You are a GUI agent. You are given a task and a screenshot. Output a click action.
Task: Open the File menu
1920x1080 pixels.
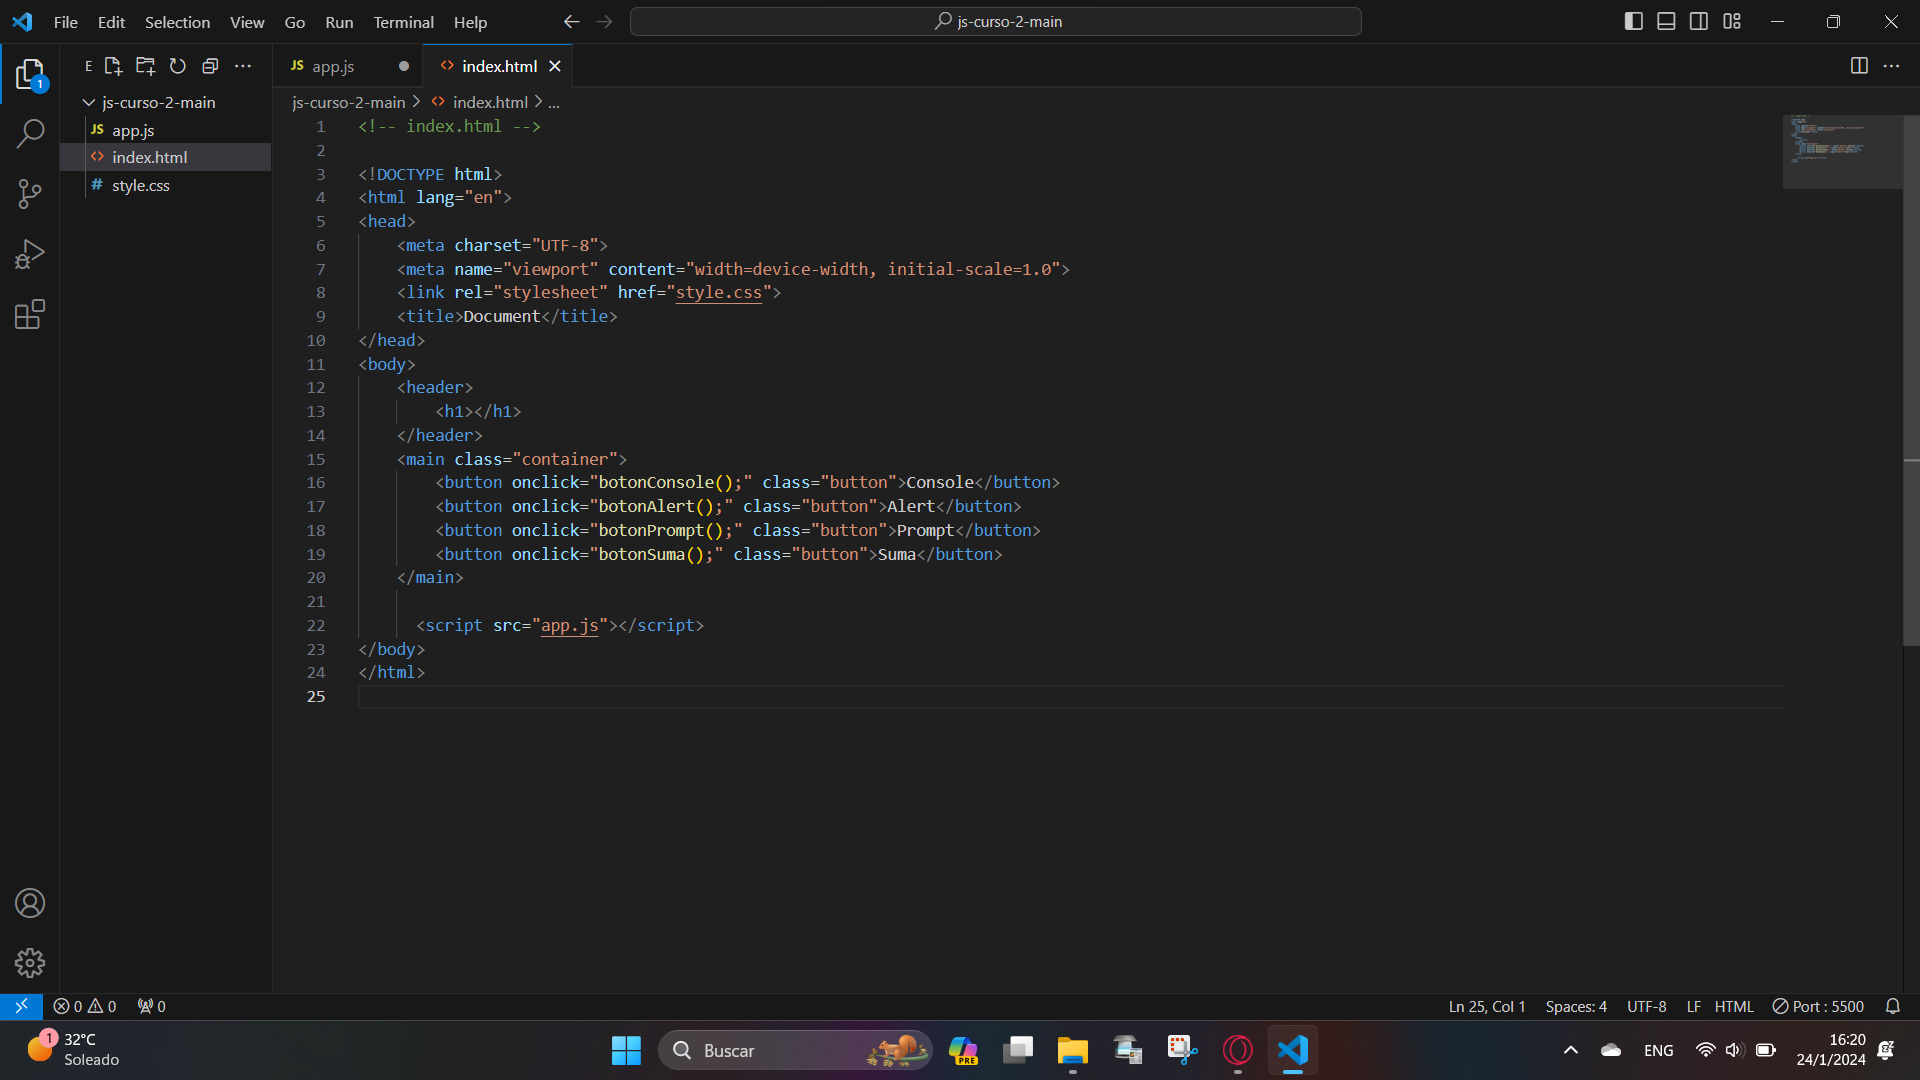pyautogui.click(x=66, y=22)
